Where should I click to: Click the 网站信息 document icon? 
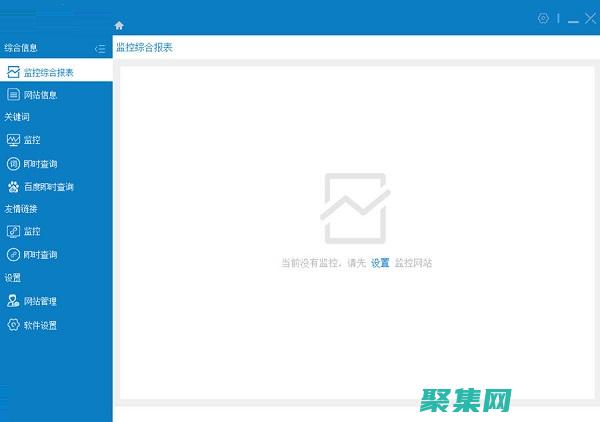click(13, 95)
